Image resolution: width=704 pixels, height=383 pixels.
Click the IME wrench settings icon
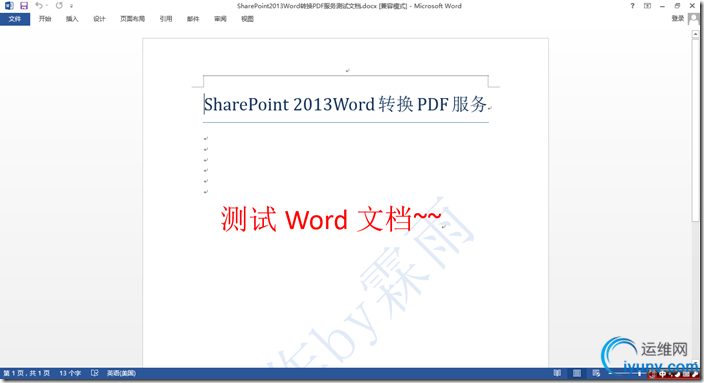(695, 374)
